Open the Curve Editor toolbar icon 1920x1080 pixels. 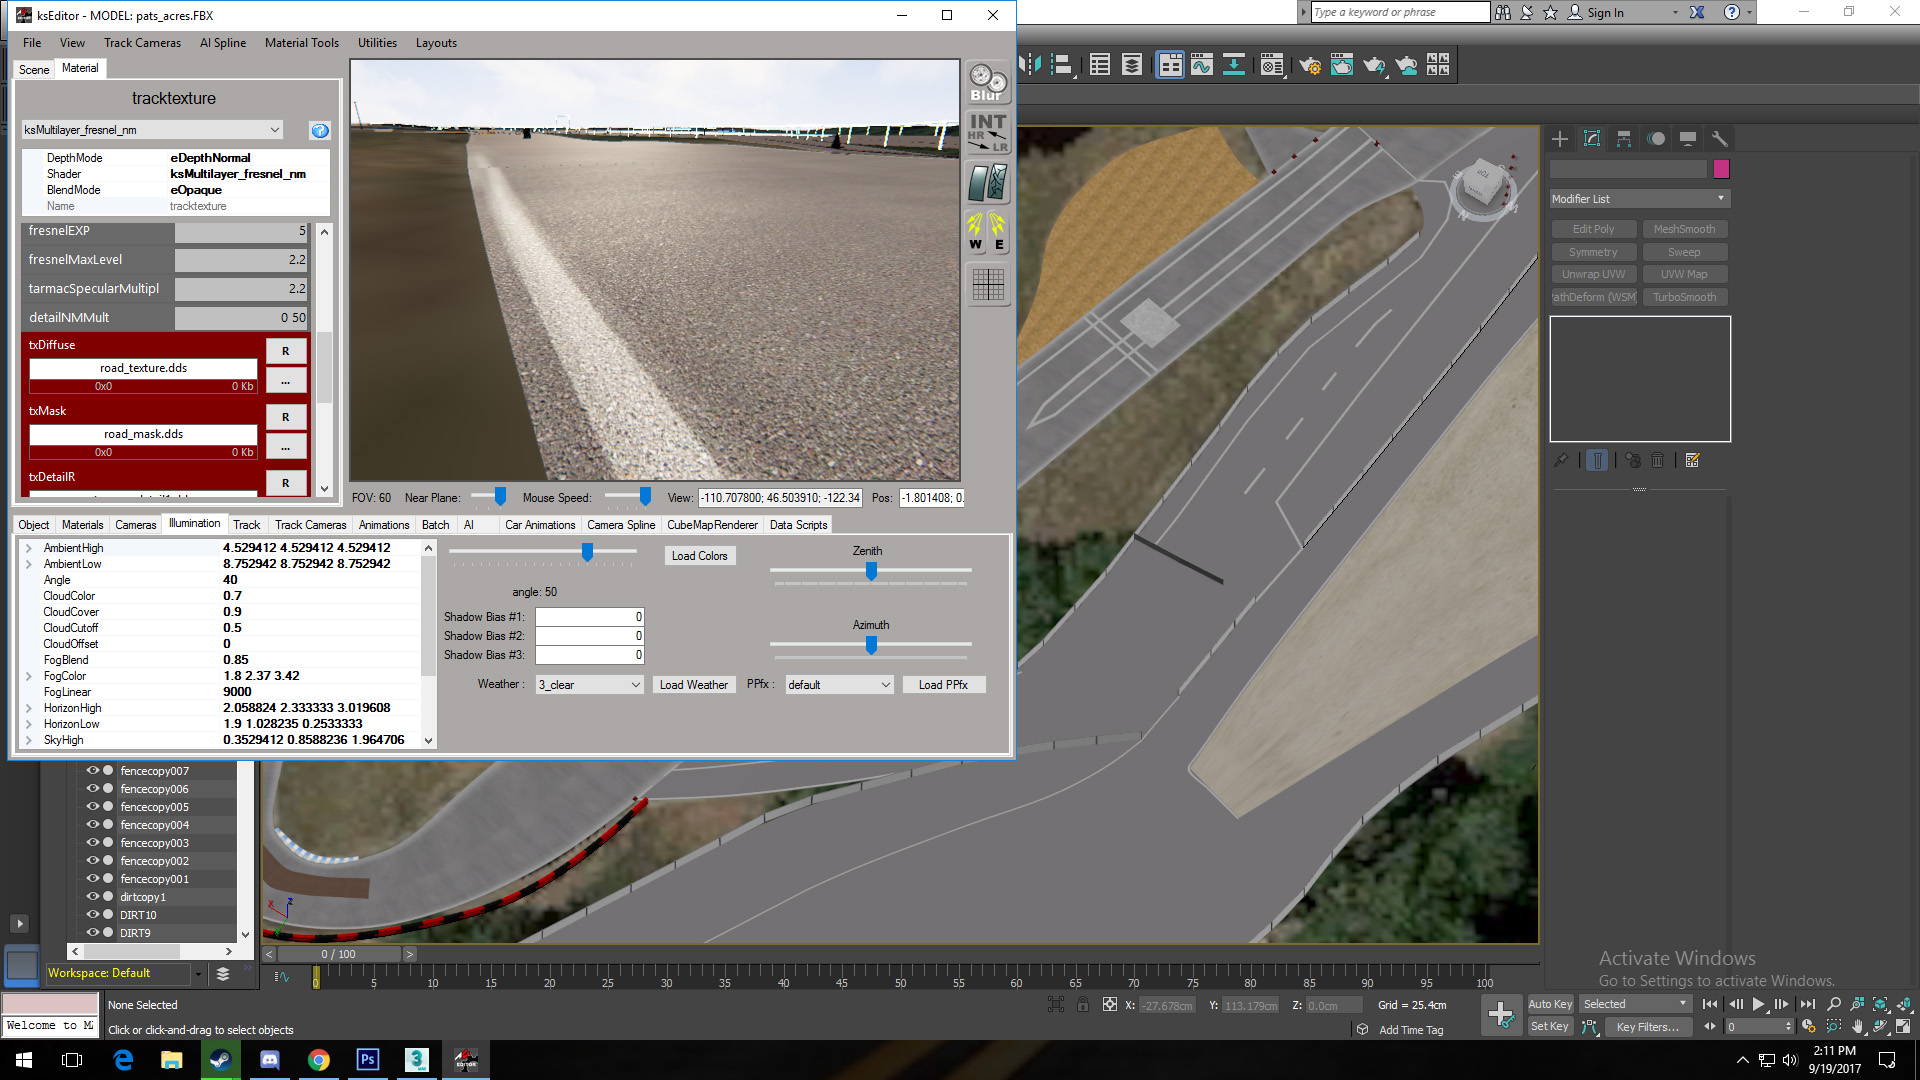(x=1201, y=66)
